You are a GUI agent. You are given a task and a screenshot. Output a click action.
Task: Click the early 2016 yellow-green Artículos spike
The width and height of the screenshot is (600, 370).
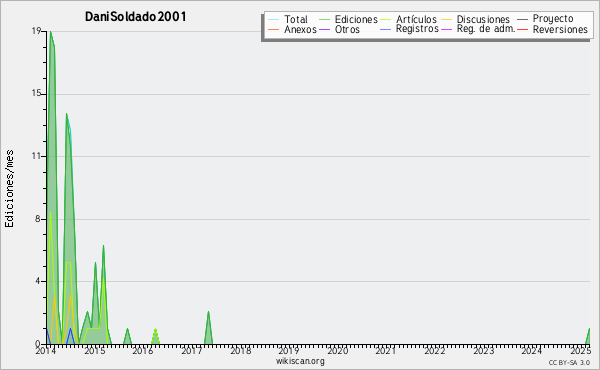pyautogui.click(x=155, y=336)
